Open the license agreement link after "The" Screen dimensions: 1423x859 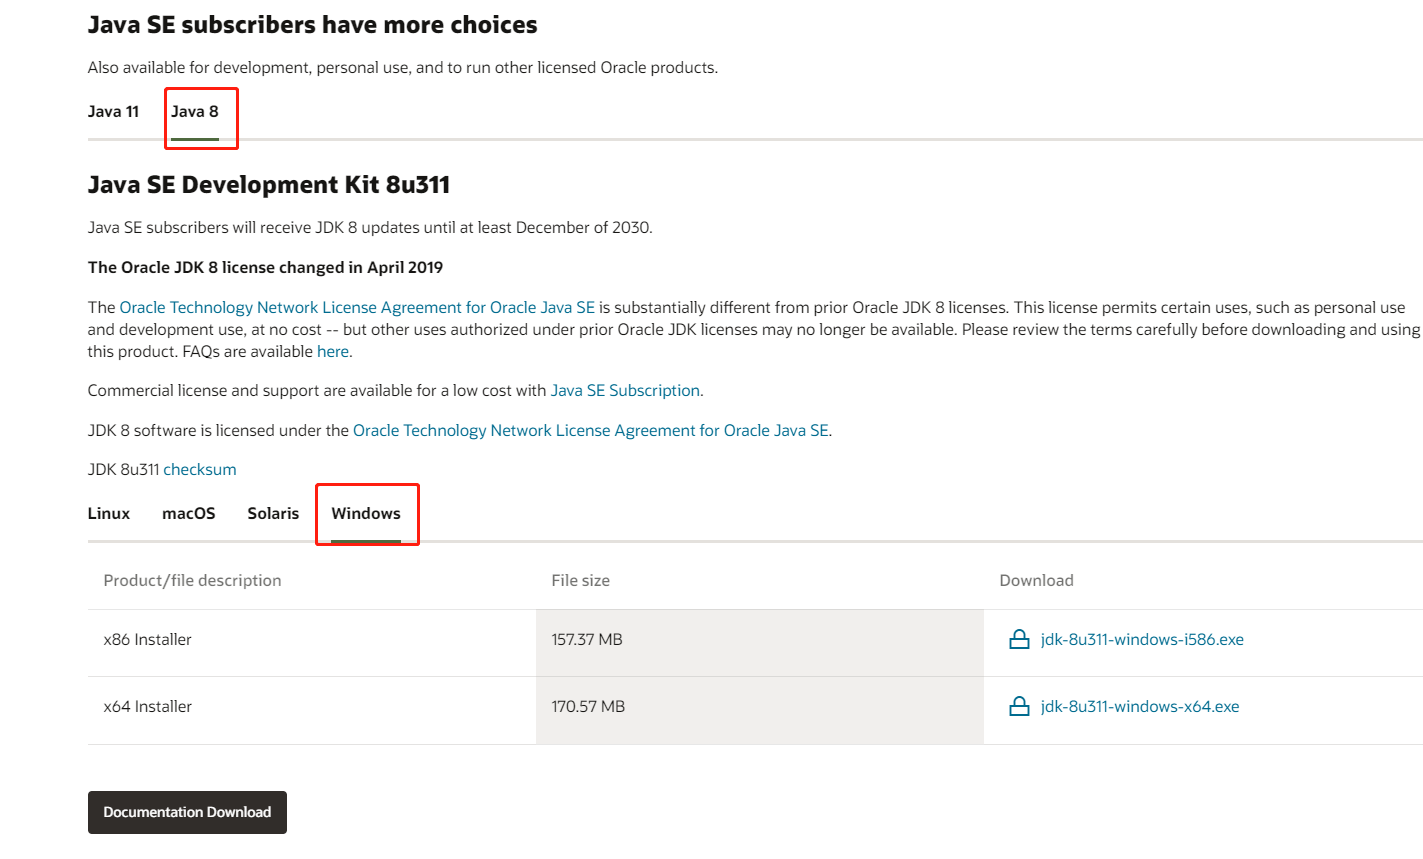(x=357, y=308)
